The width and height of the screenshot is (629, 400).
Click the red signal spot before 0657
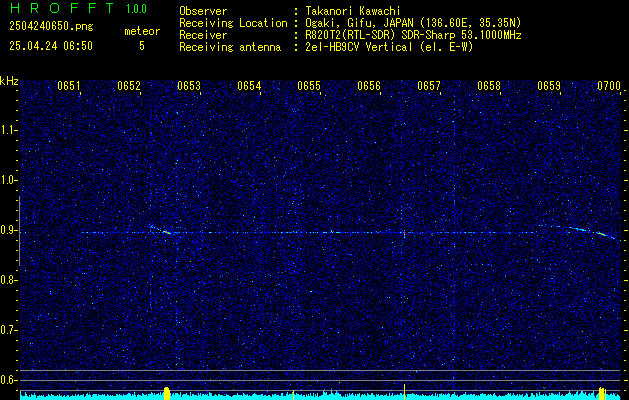point(404,233)
